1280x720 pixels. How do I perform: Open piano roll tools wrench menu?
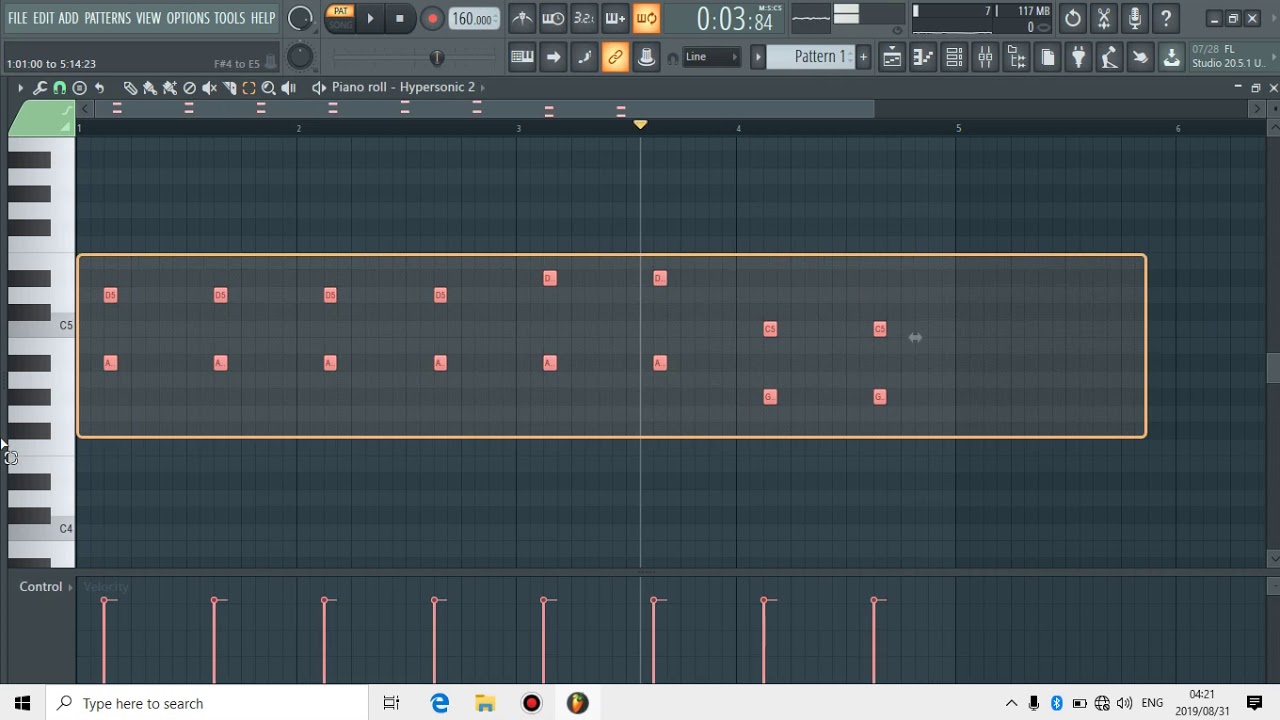pyautogui.click(x=40, y=88)
